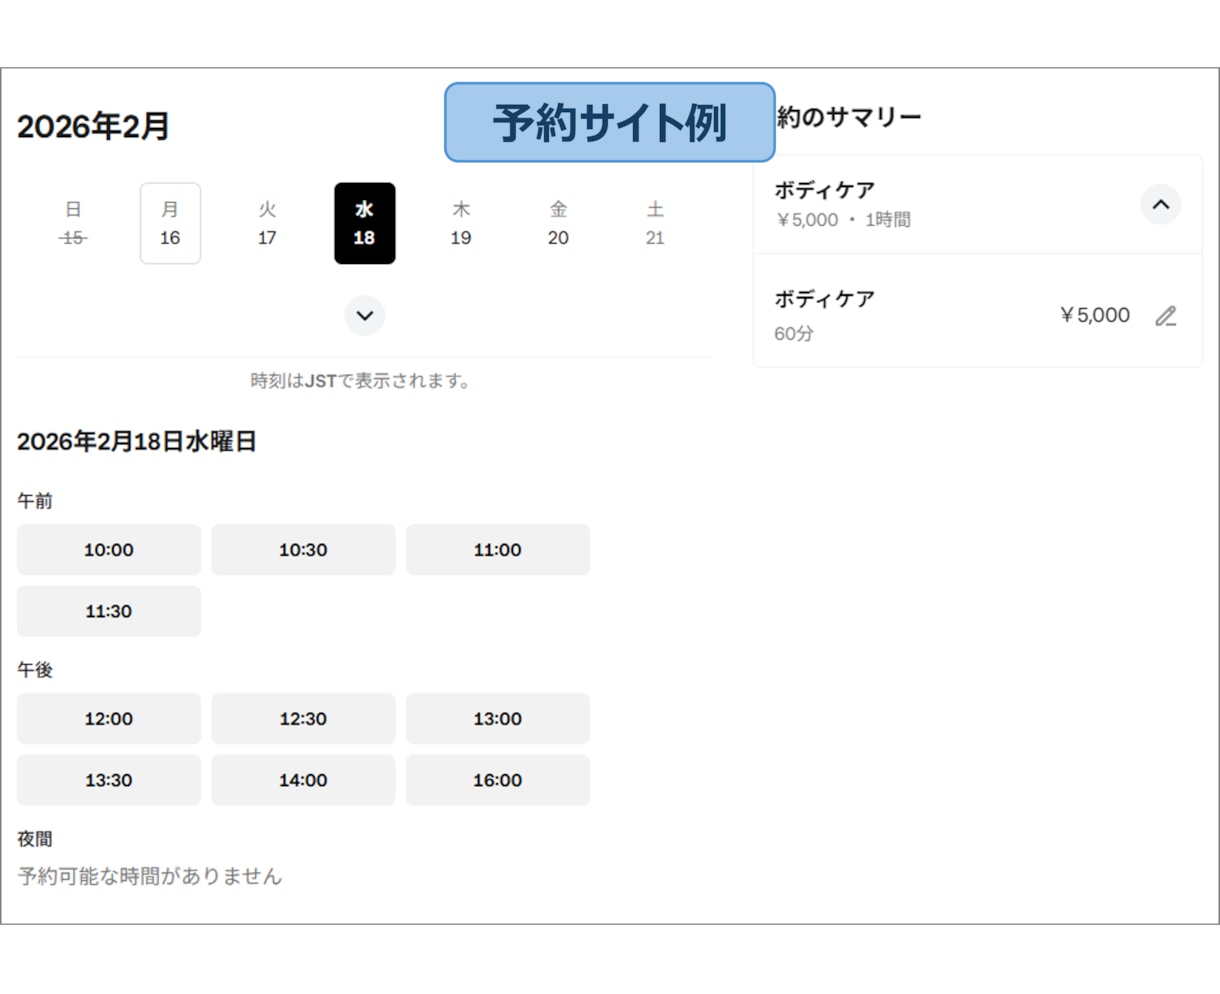The image size is (1220, 994).
Task: Click the 2026年2月 month heading
Action: 93,127
